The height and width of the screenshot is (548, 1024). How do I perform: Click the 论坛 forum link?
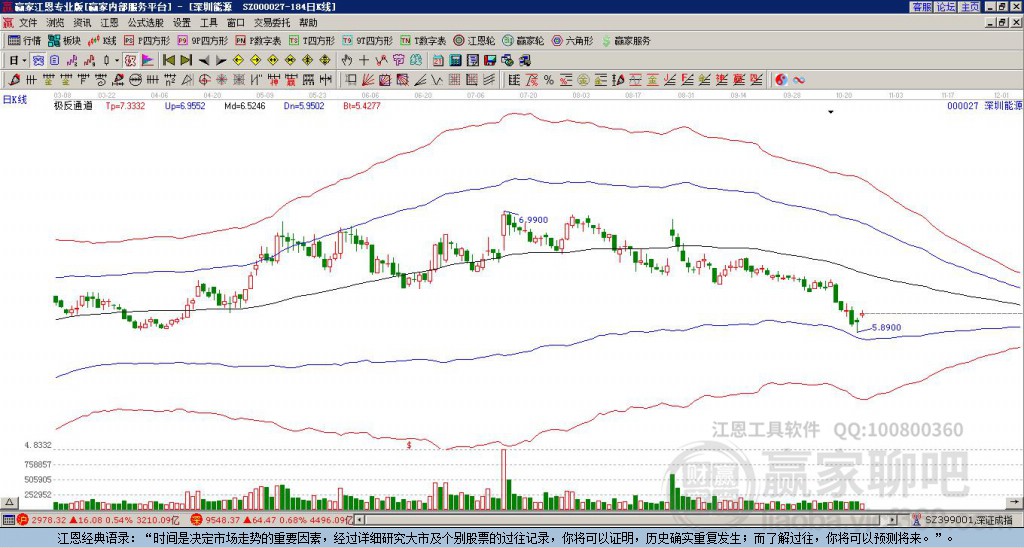945,7
